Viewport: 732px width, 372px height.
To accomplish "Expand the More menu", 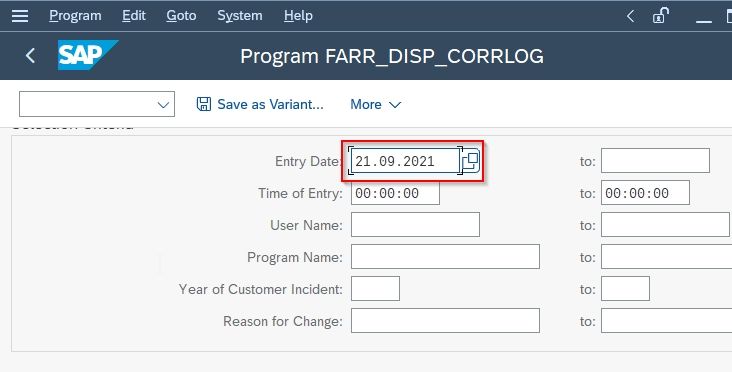I will 375,104.
